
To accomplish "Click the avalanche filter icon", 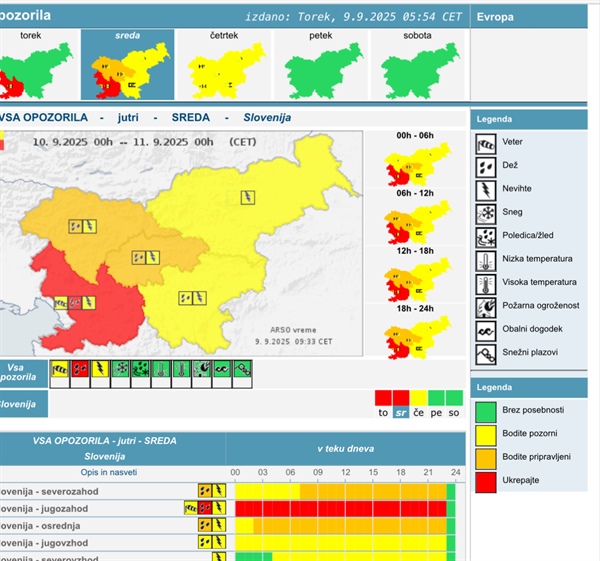I will tap(242, 369).
